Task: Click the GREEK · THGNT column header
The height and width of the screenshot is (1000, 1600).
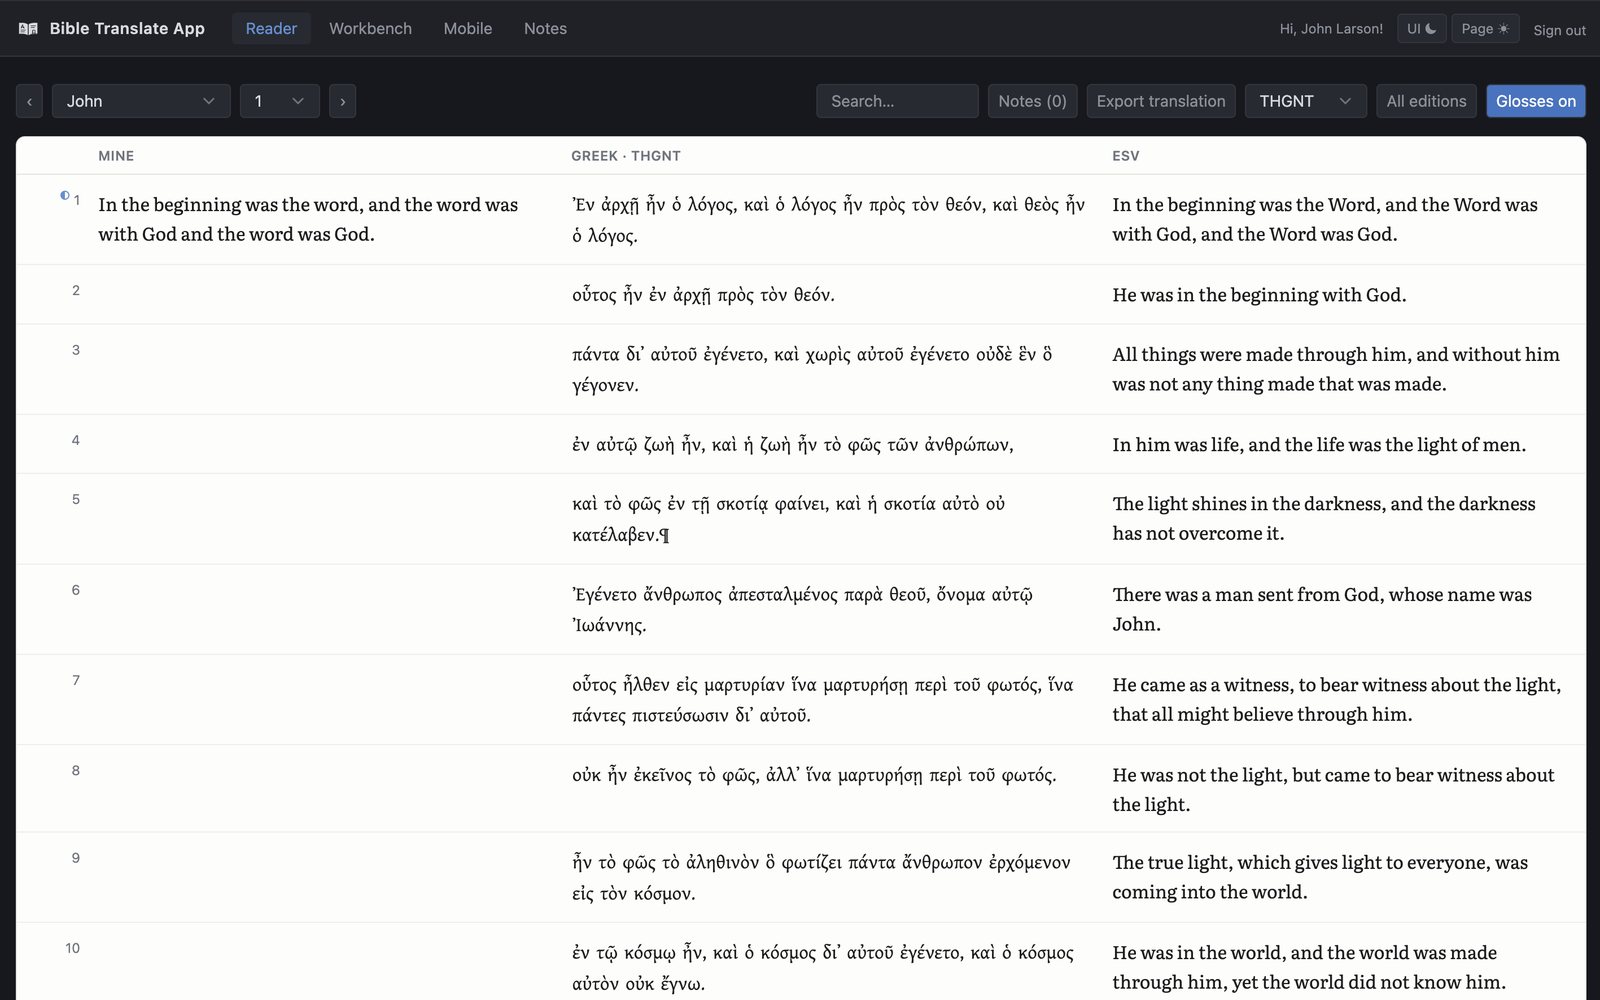Action: click(626, 156)
